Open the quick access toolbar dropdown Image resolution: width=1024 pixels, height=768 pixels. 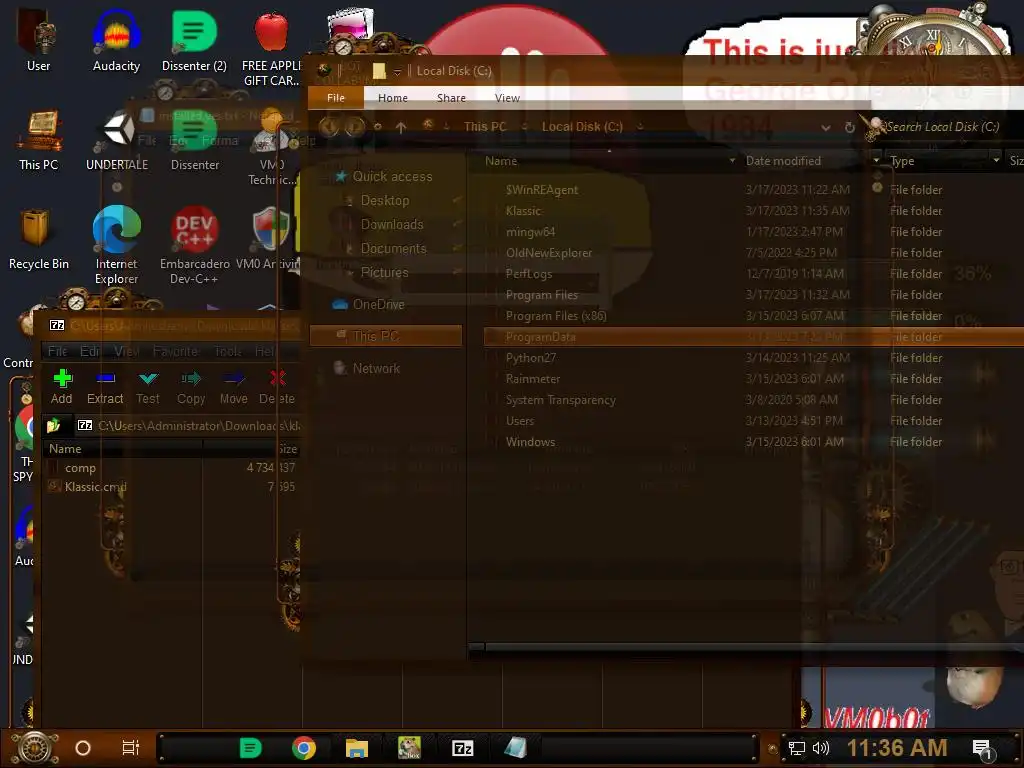[x=397, y=71]
